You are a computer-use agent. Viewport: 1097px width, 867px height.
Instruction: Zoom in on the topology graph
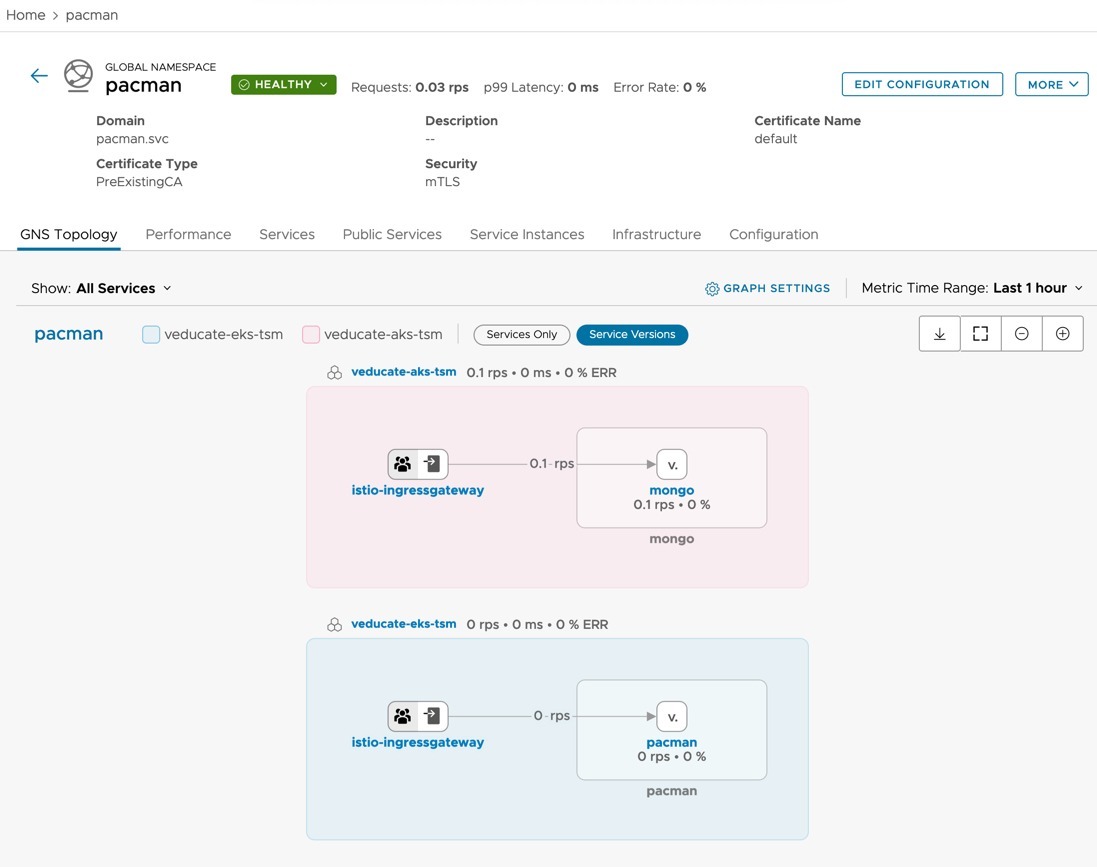(1063, 334)
